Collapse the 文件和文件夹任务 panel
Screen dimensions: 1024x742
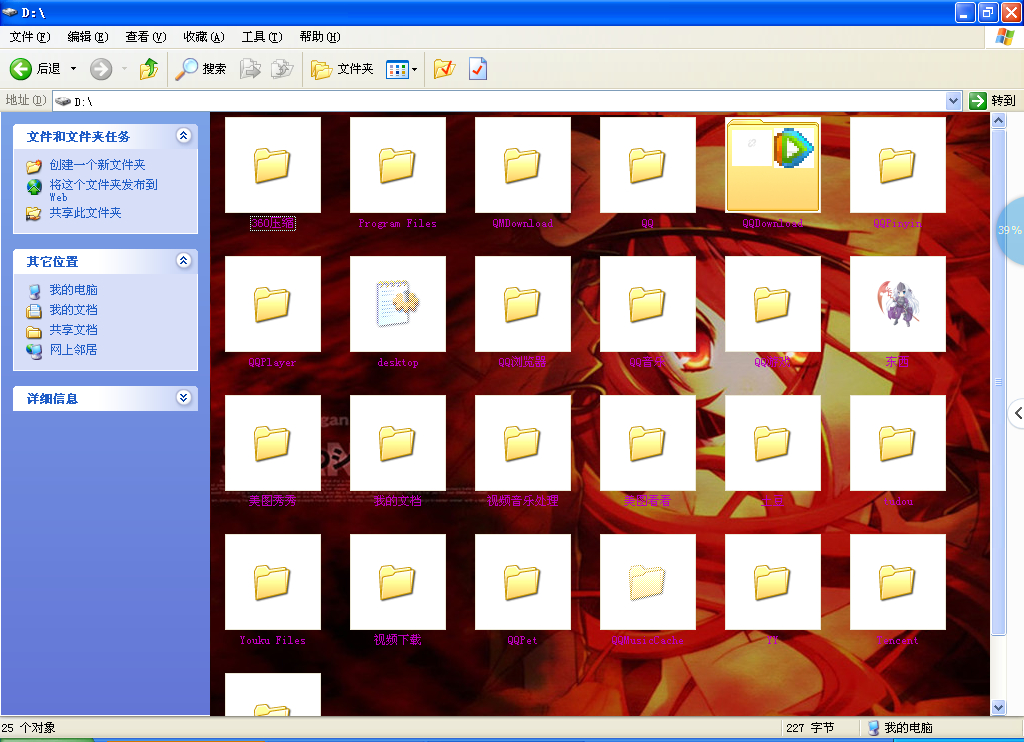[184, 135]
